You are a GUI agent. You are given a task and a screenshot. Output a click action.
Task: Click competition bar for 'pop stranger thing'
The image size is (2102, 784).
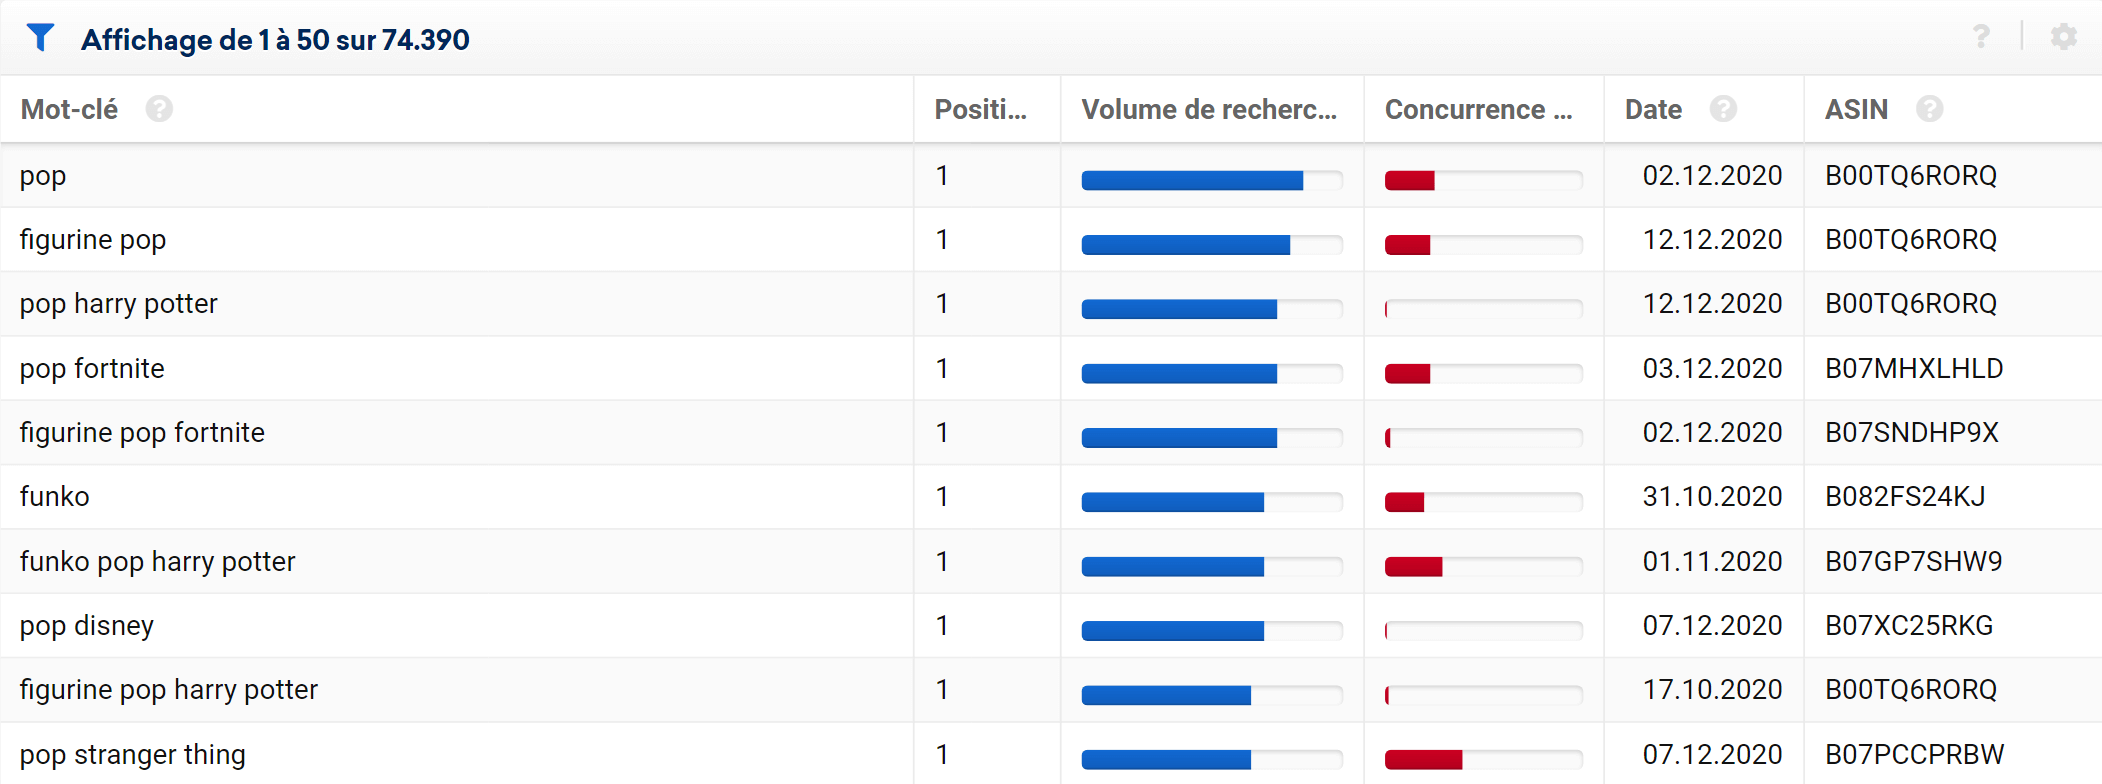[1483, 760]
